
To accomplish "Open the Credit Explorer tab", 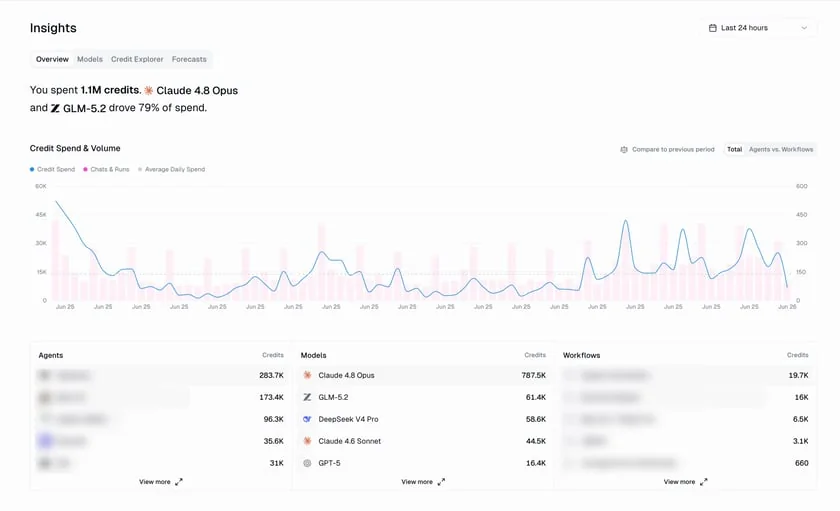I will tap(137, 59).
